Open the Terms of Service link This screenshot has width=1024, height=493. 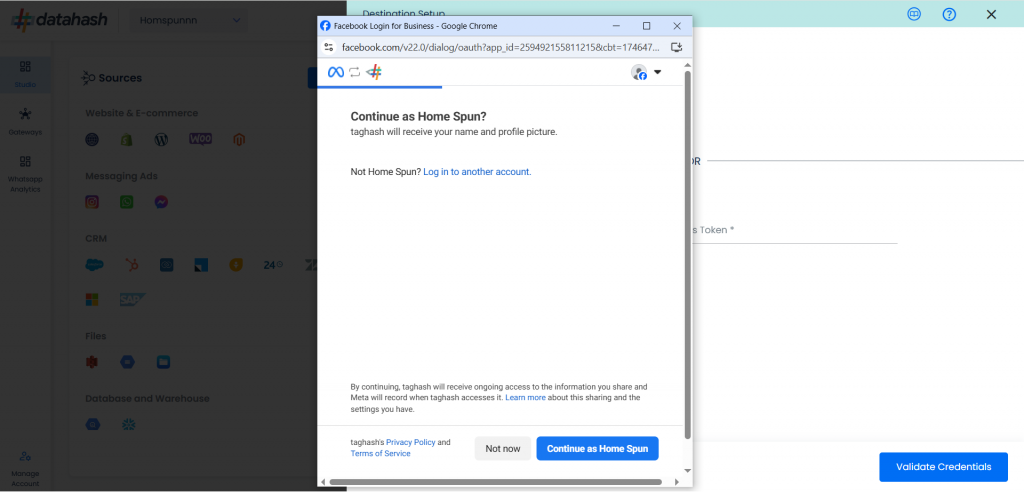click(381, 454)
